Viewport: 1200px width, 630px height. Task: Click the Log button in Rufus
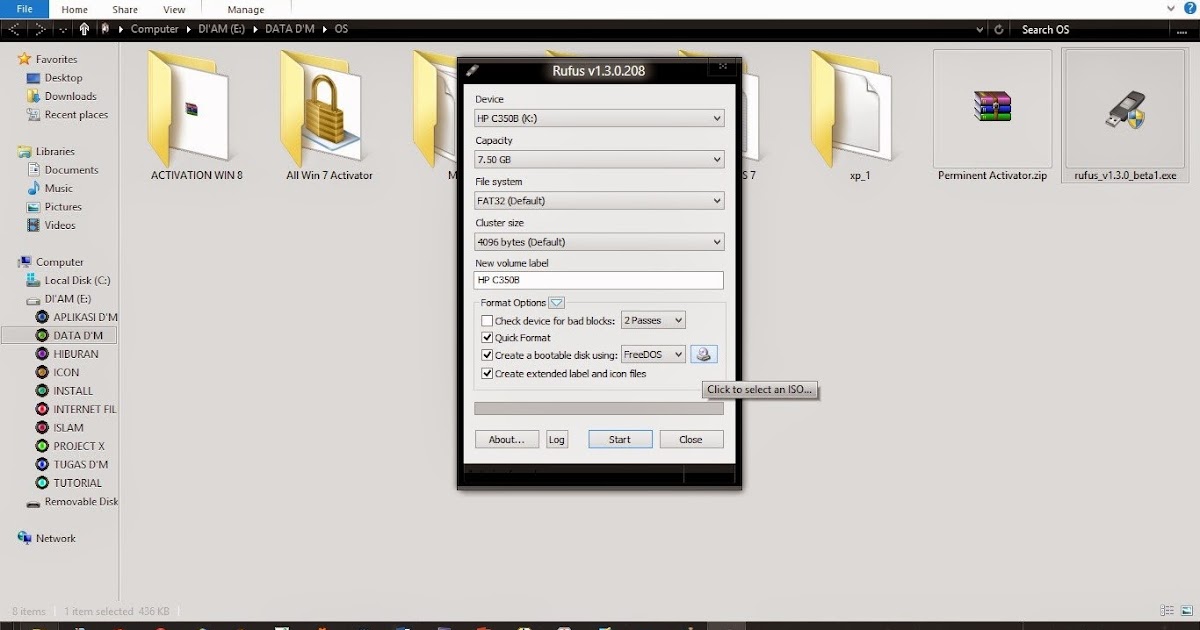click(557, 439)
